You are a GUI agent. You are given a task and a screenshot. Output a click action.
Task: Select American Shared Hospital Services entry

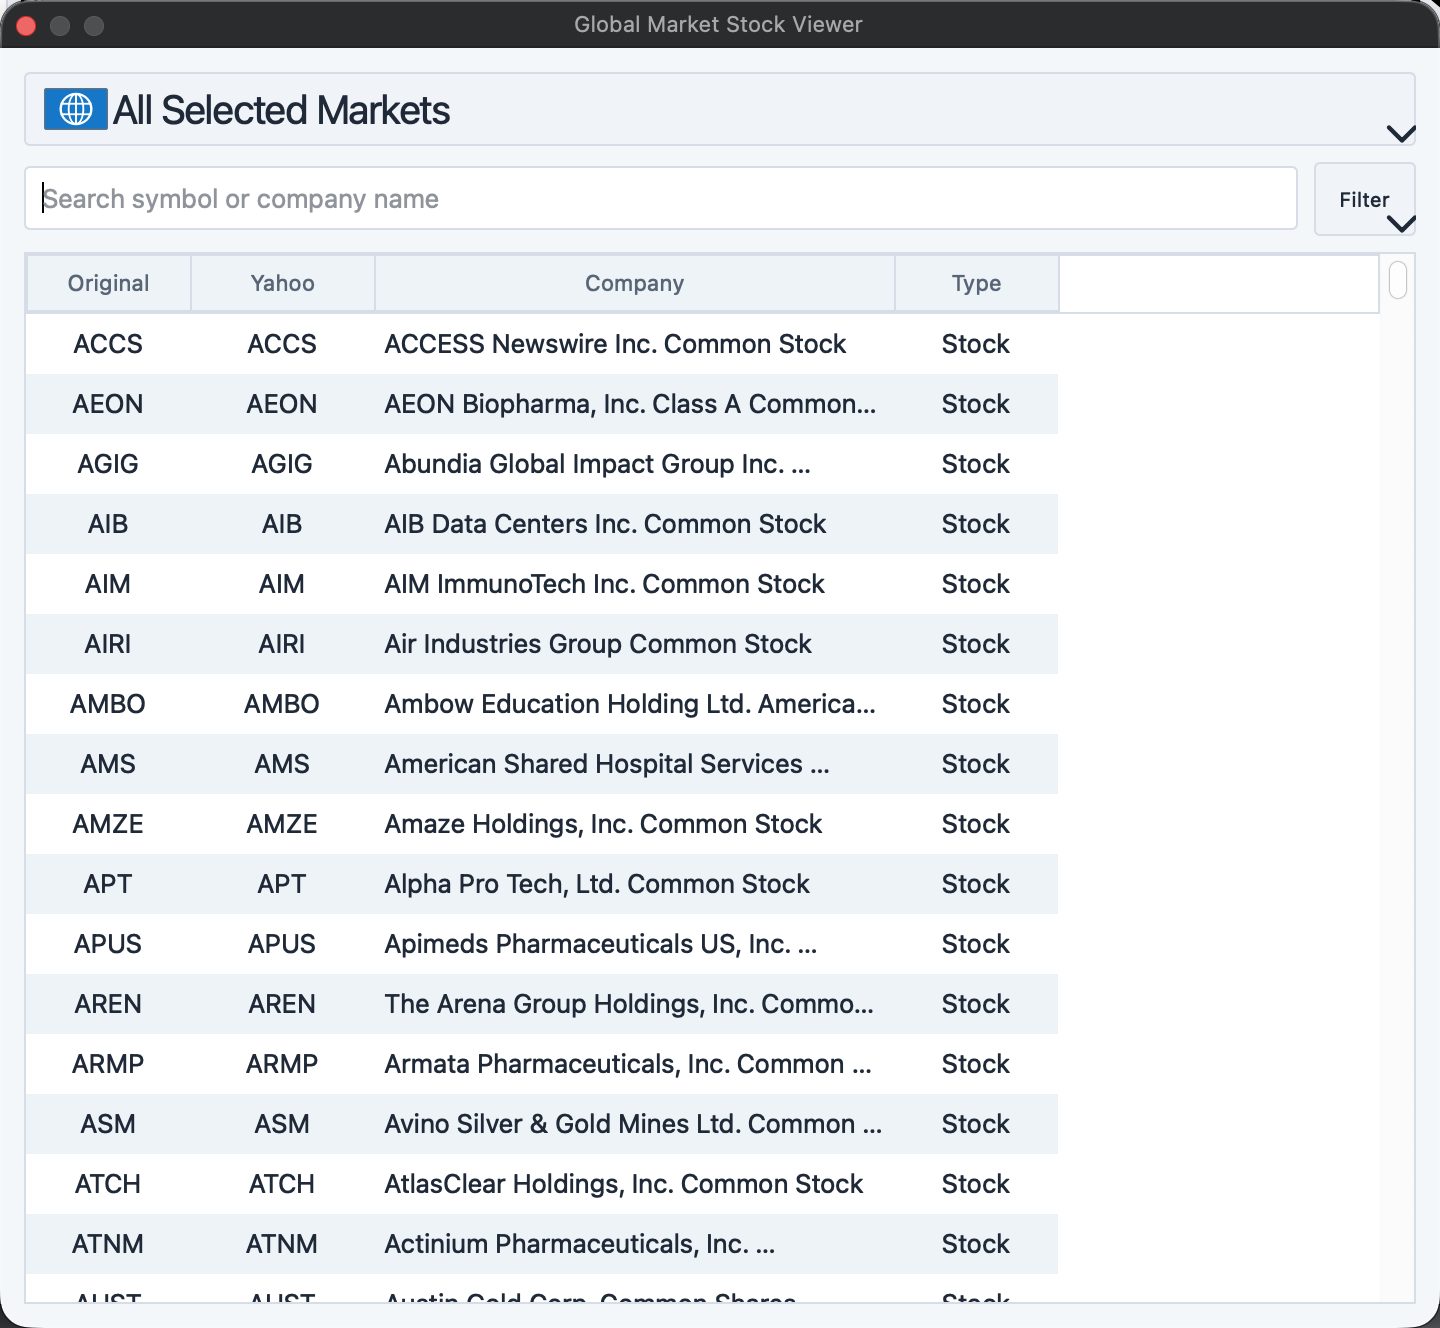(x=607, y=764)
